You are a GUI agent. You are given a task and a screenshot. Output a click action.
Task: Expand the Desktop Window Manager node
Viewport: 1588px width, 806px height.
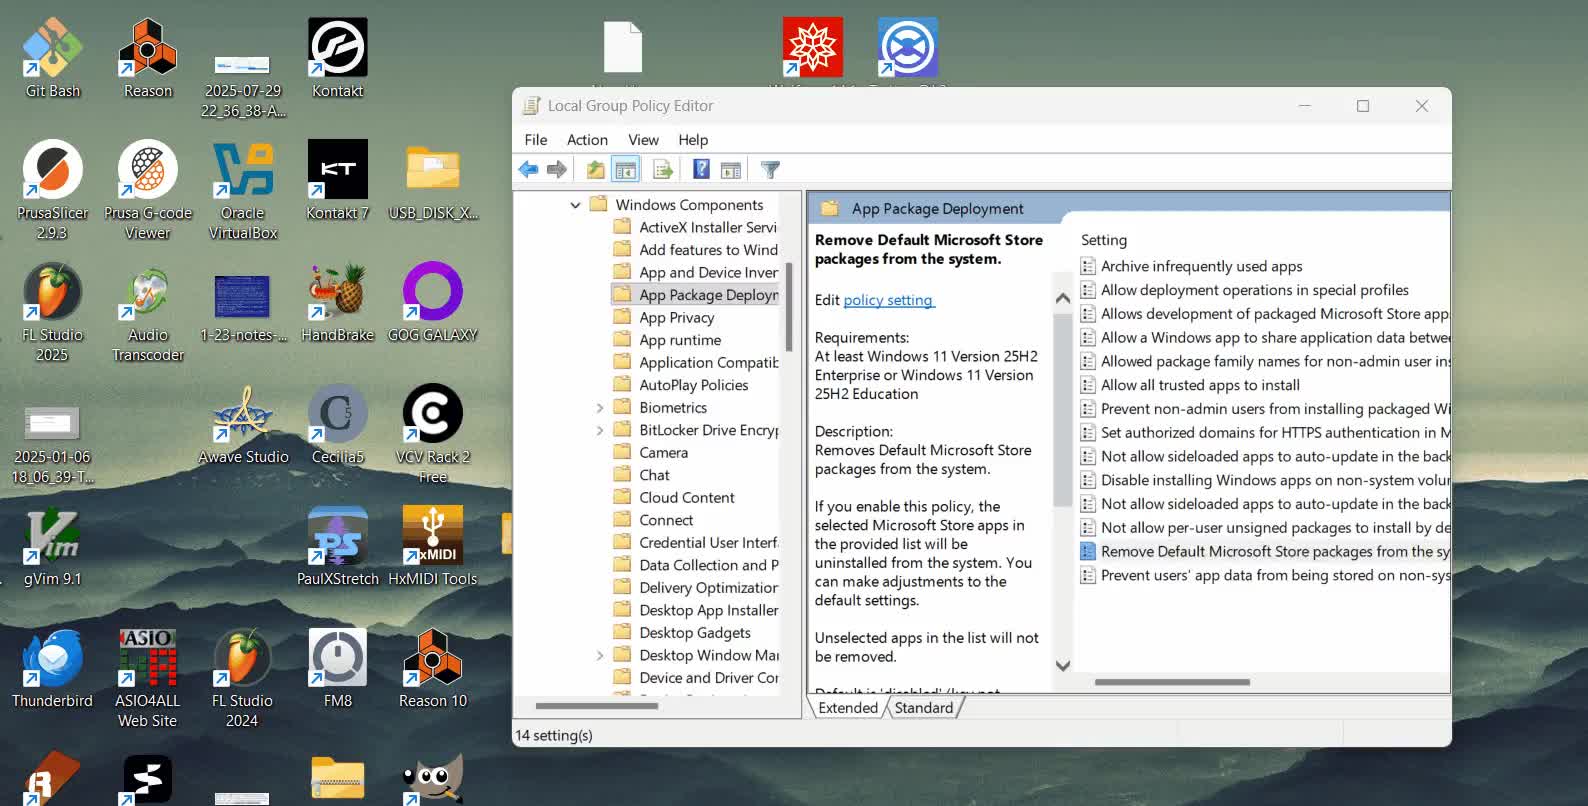600,655
